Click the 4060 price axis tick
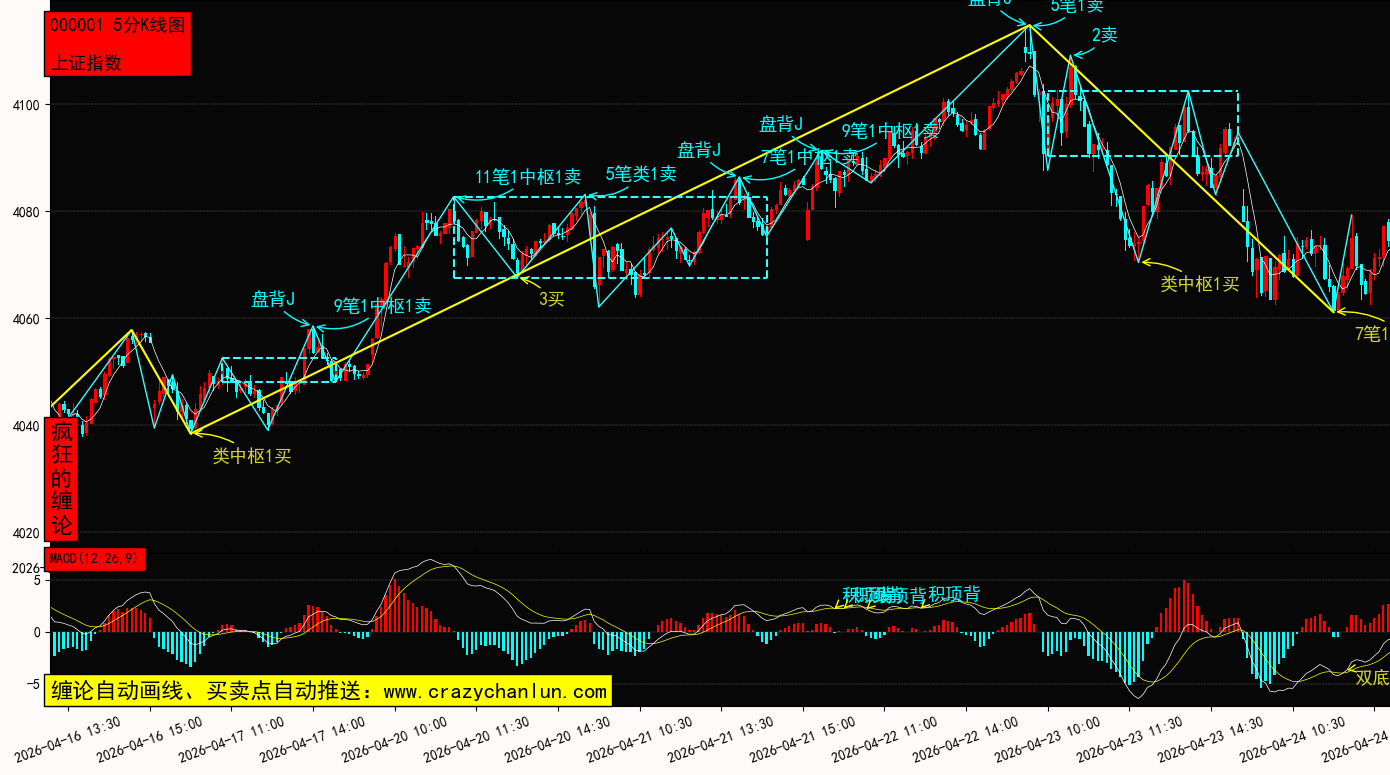 click(26, 319)
